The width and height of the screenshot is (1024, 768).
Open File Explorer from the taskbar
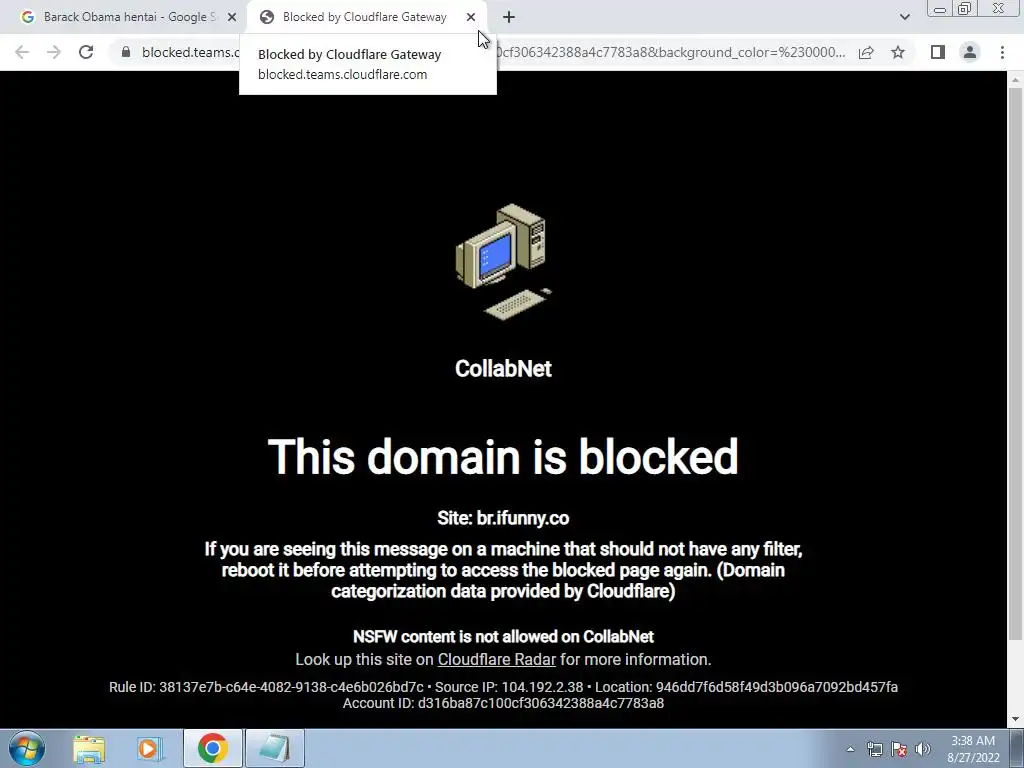89,749
